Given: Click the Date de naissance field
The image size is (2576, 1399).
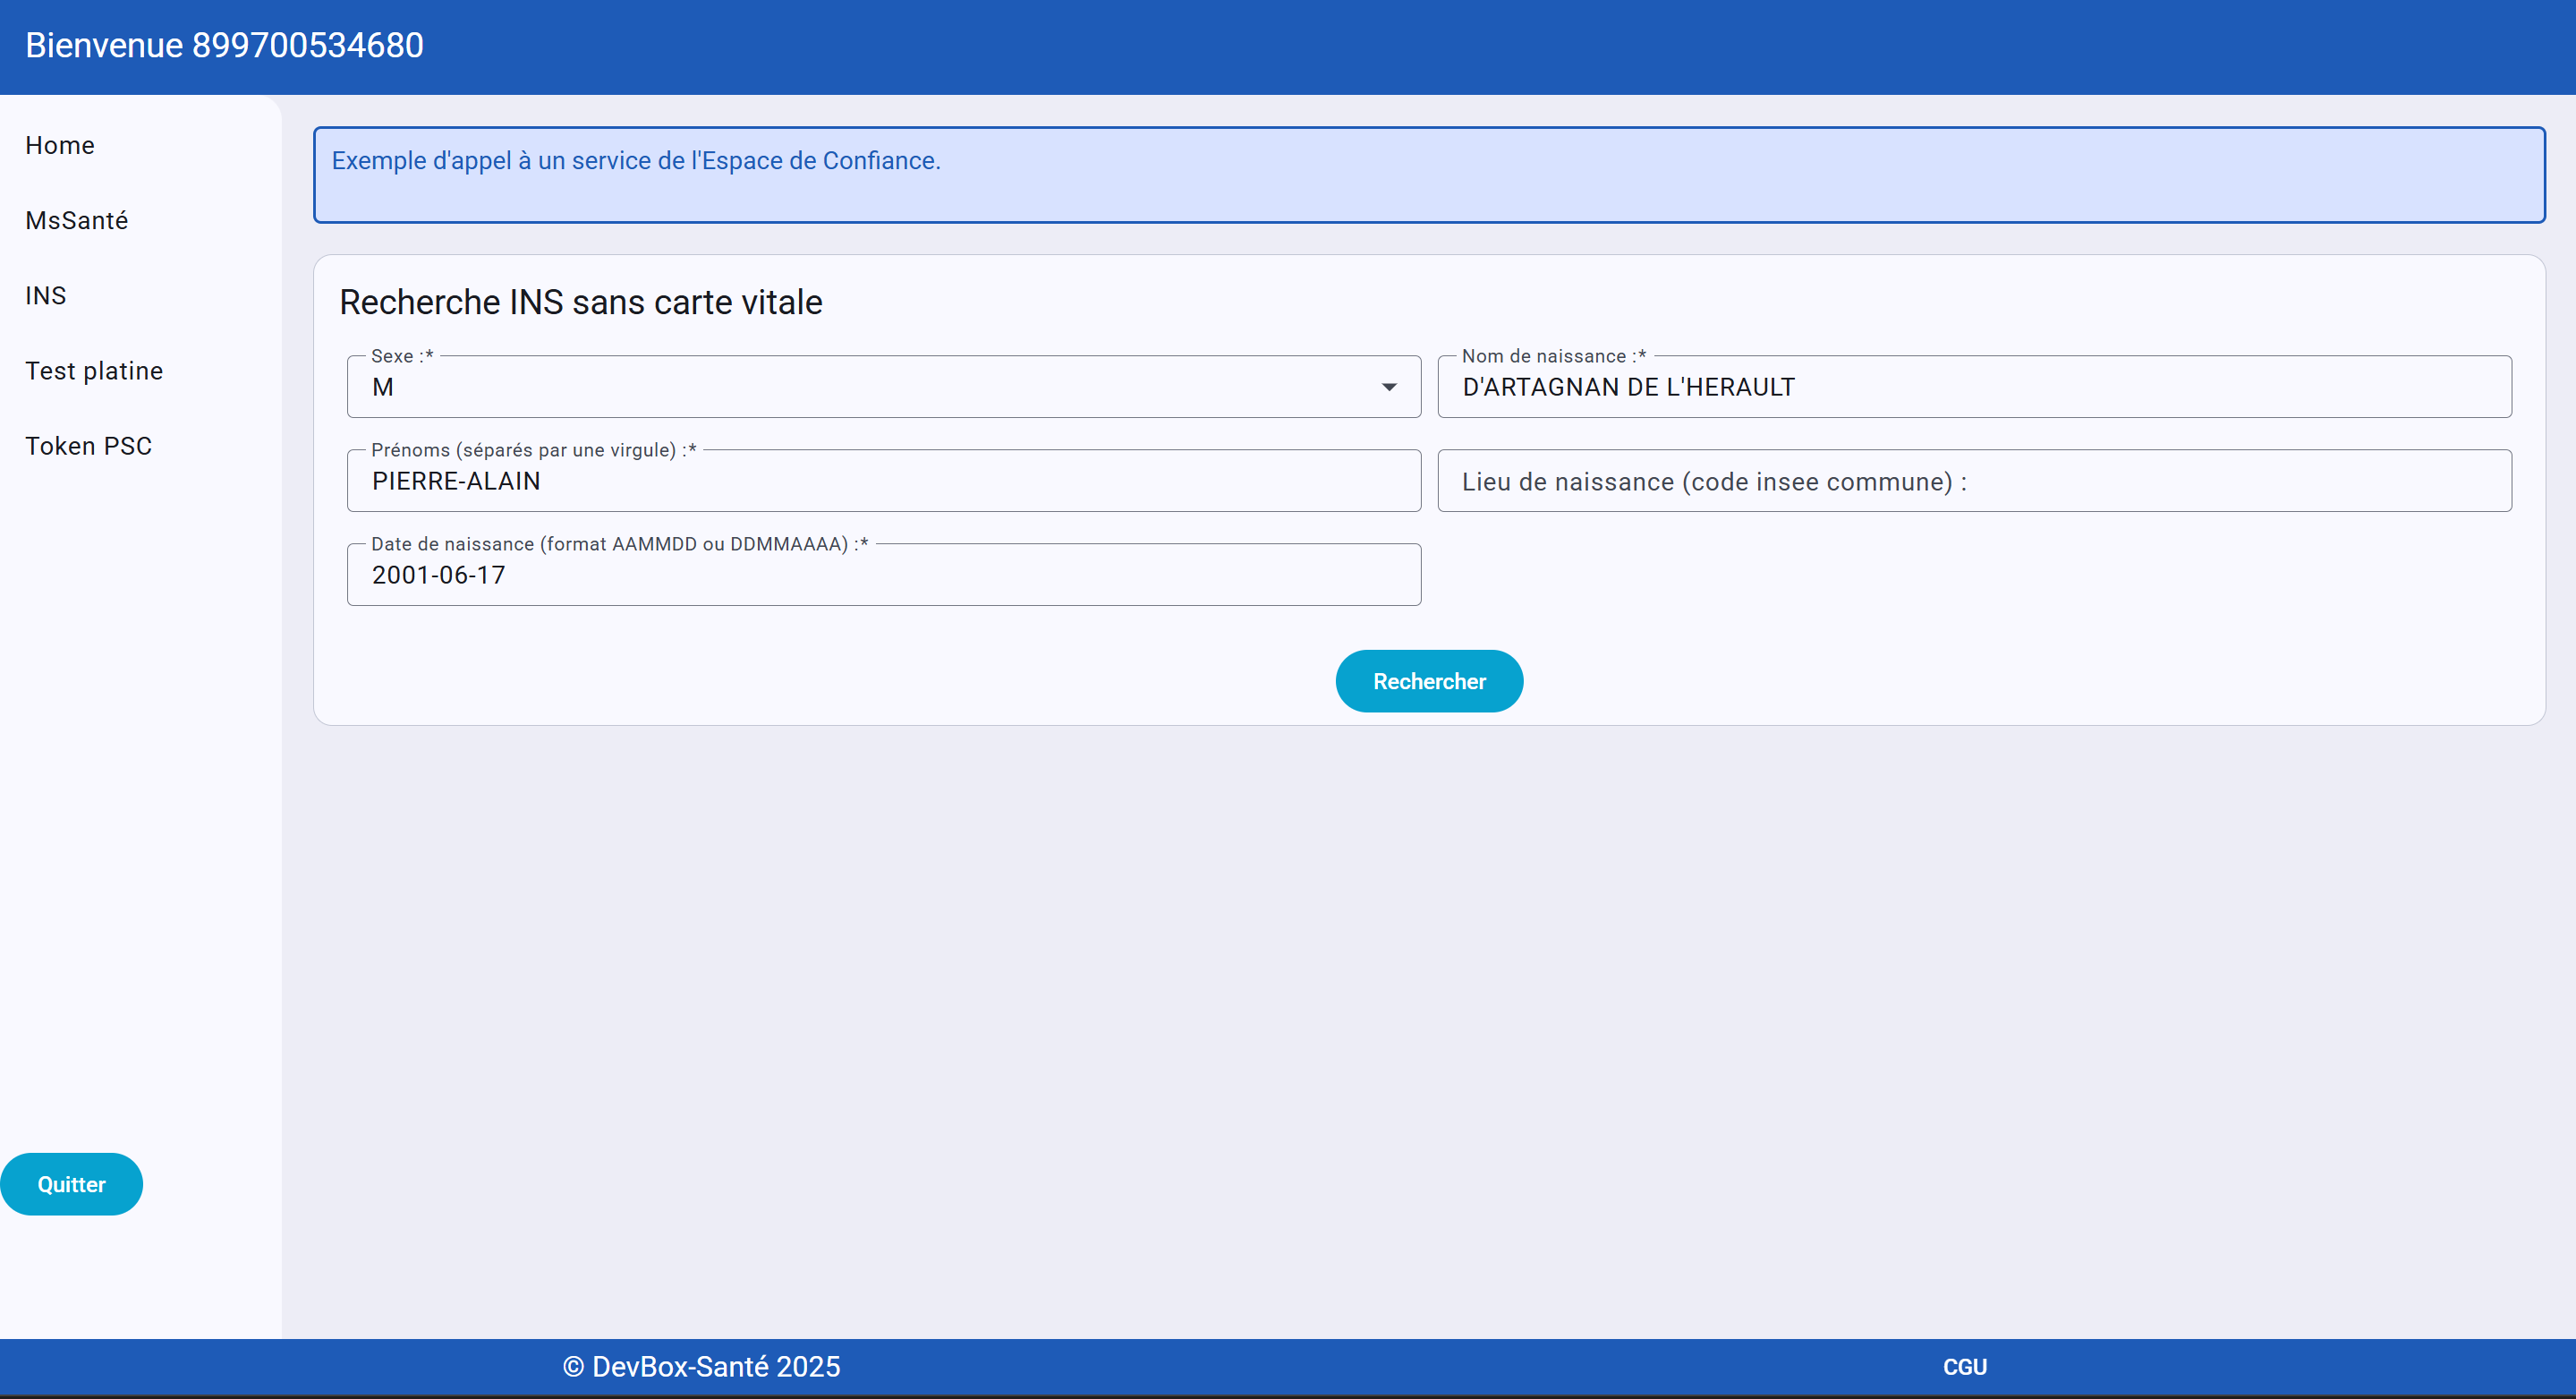Looking at the screenshot, I should click(883, 575).
